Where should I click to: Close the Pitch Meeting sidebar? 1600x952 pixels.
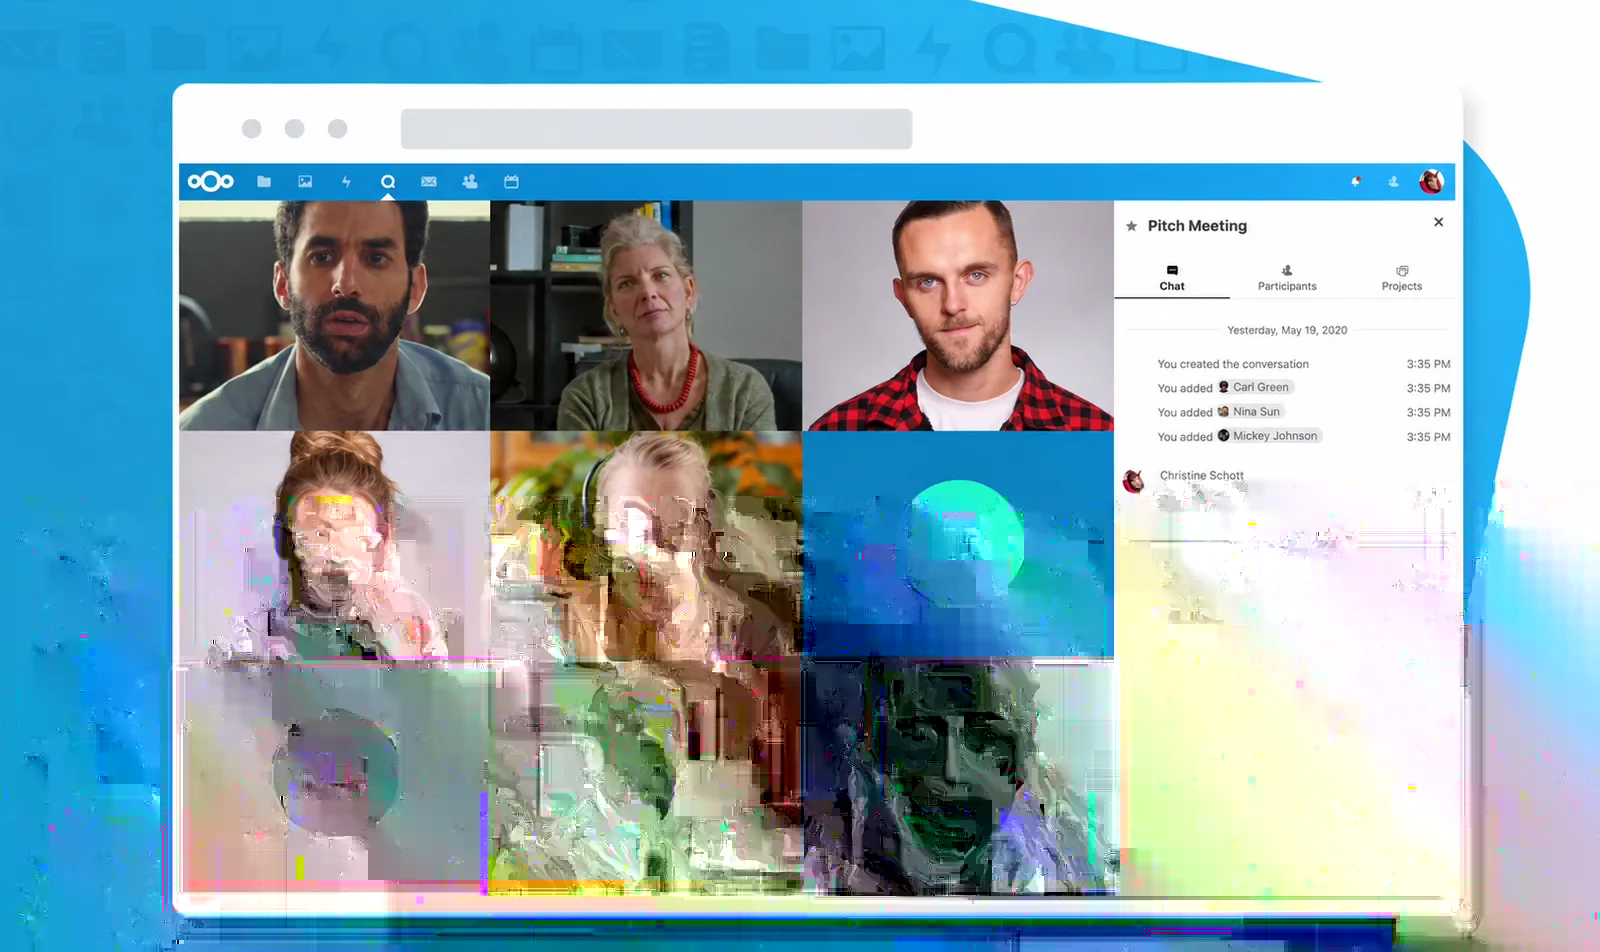(1438, 222)
